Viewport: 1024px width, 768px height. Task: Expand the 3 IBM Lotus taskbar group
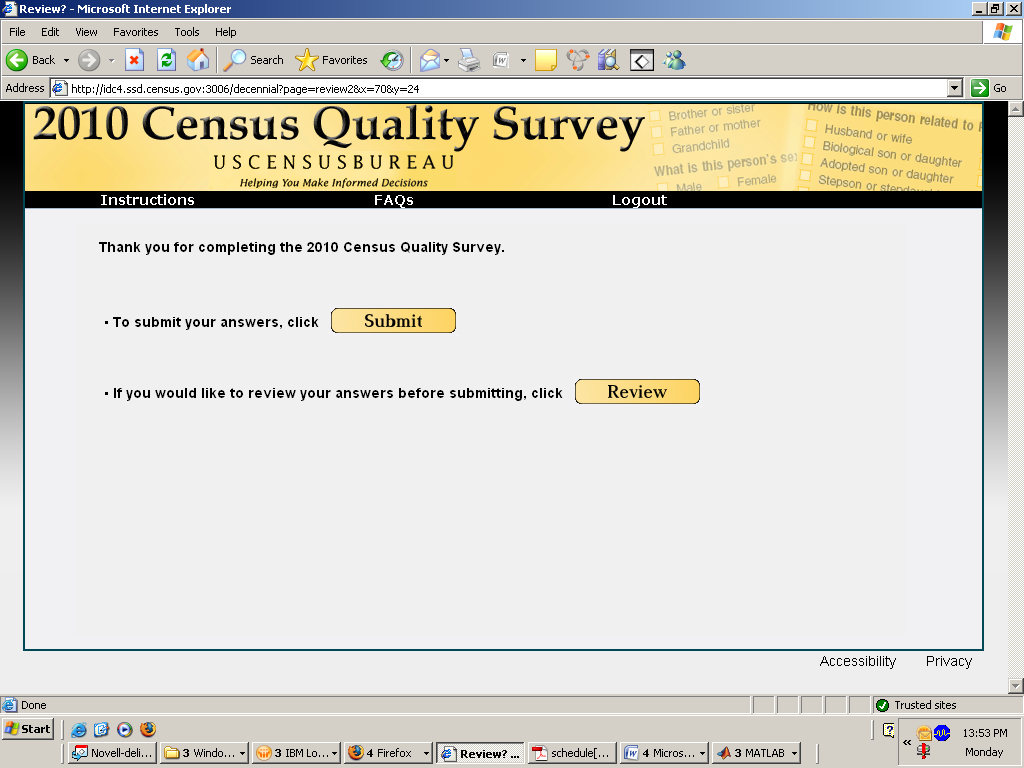coord(334,753)
